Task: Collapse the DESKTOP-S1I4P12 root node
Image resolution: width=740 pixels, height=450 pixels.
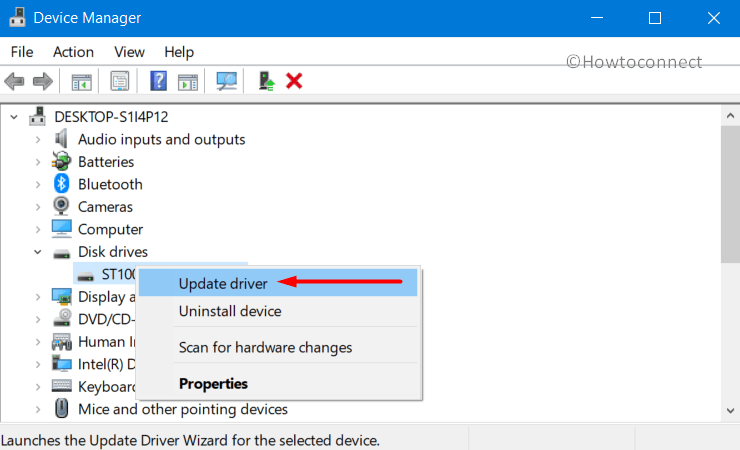Action: click(14, 117)
